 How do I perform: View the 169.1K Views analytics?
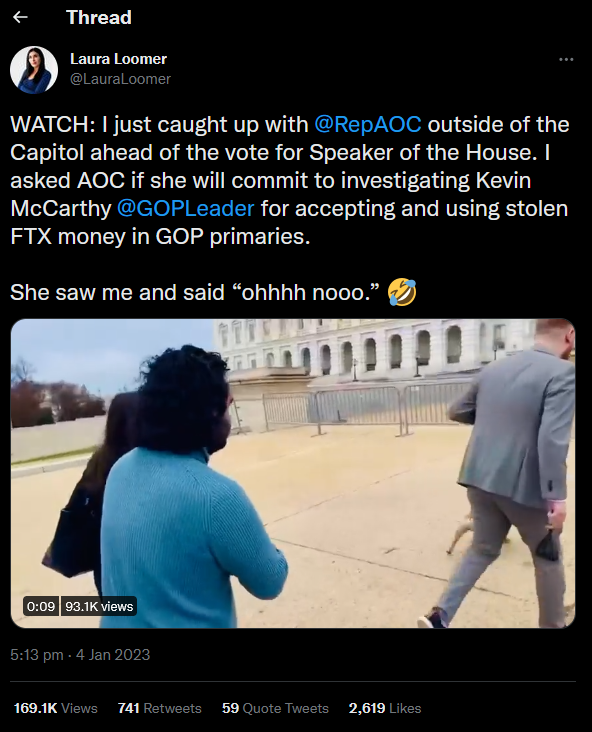[x=56, y=708]
